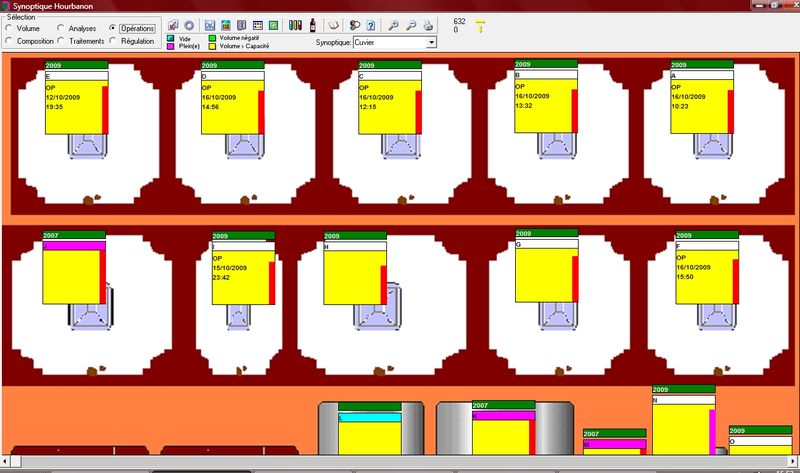Image resolution: width=800 pixels, height=473 pixels.
Task: Enable the Traitements radio button
Action: (62, 41)
